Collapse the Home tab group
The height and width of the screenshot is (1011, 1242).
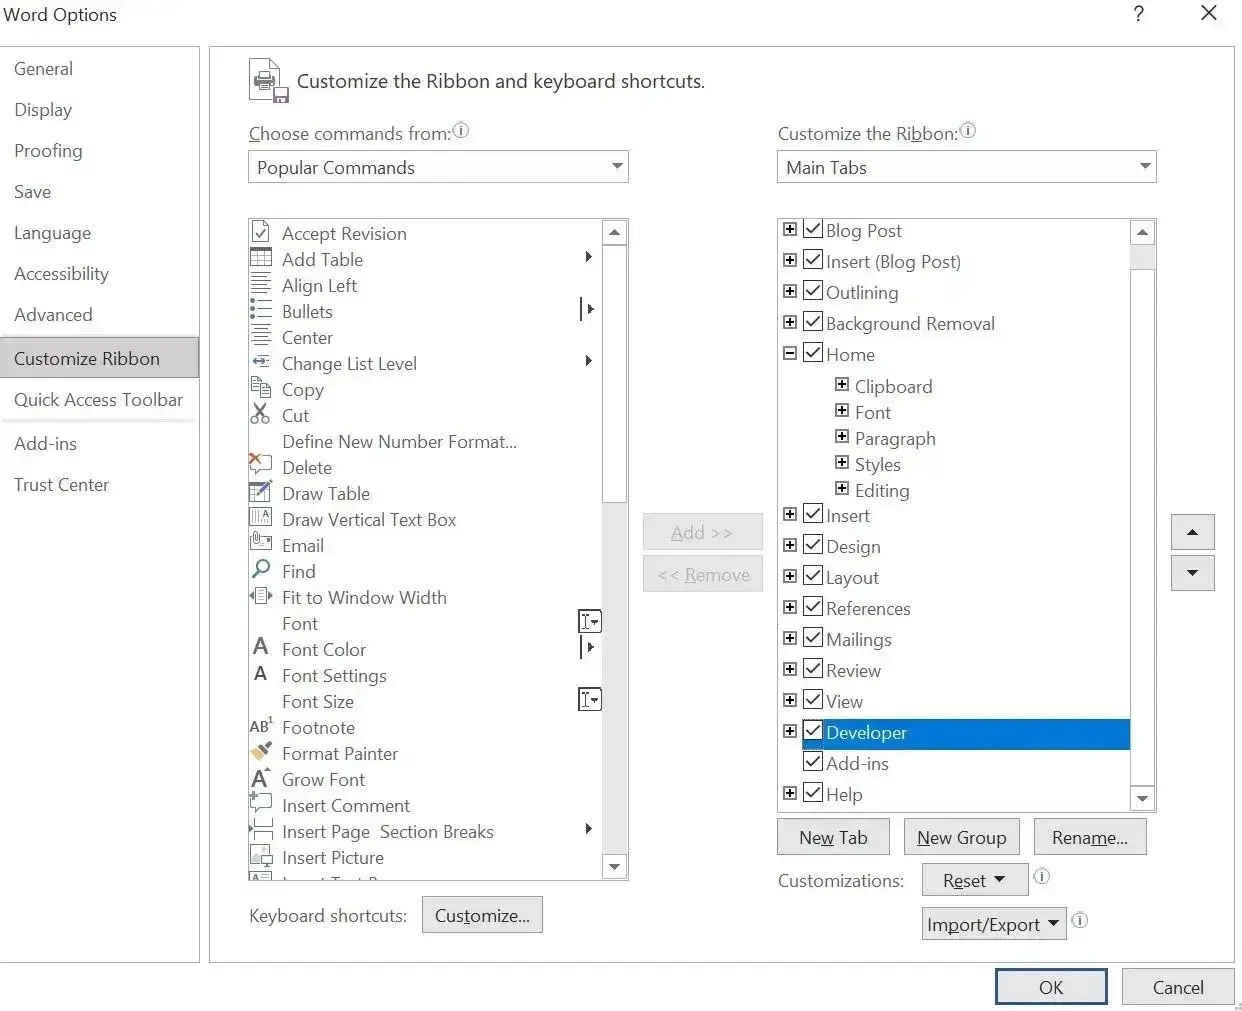click(x=789, y=352)
